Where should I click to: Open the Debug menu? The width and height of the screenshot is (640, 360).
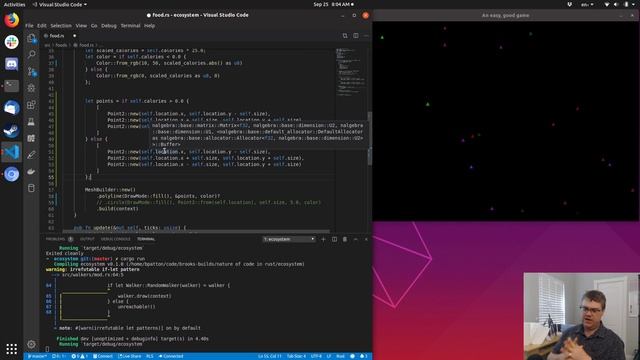coord(109,26)
